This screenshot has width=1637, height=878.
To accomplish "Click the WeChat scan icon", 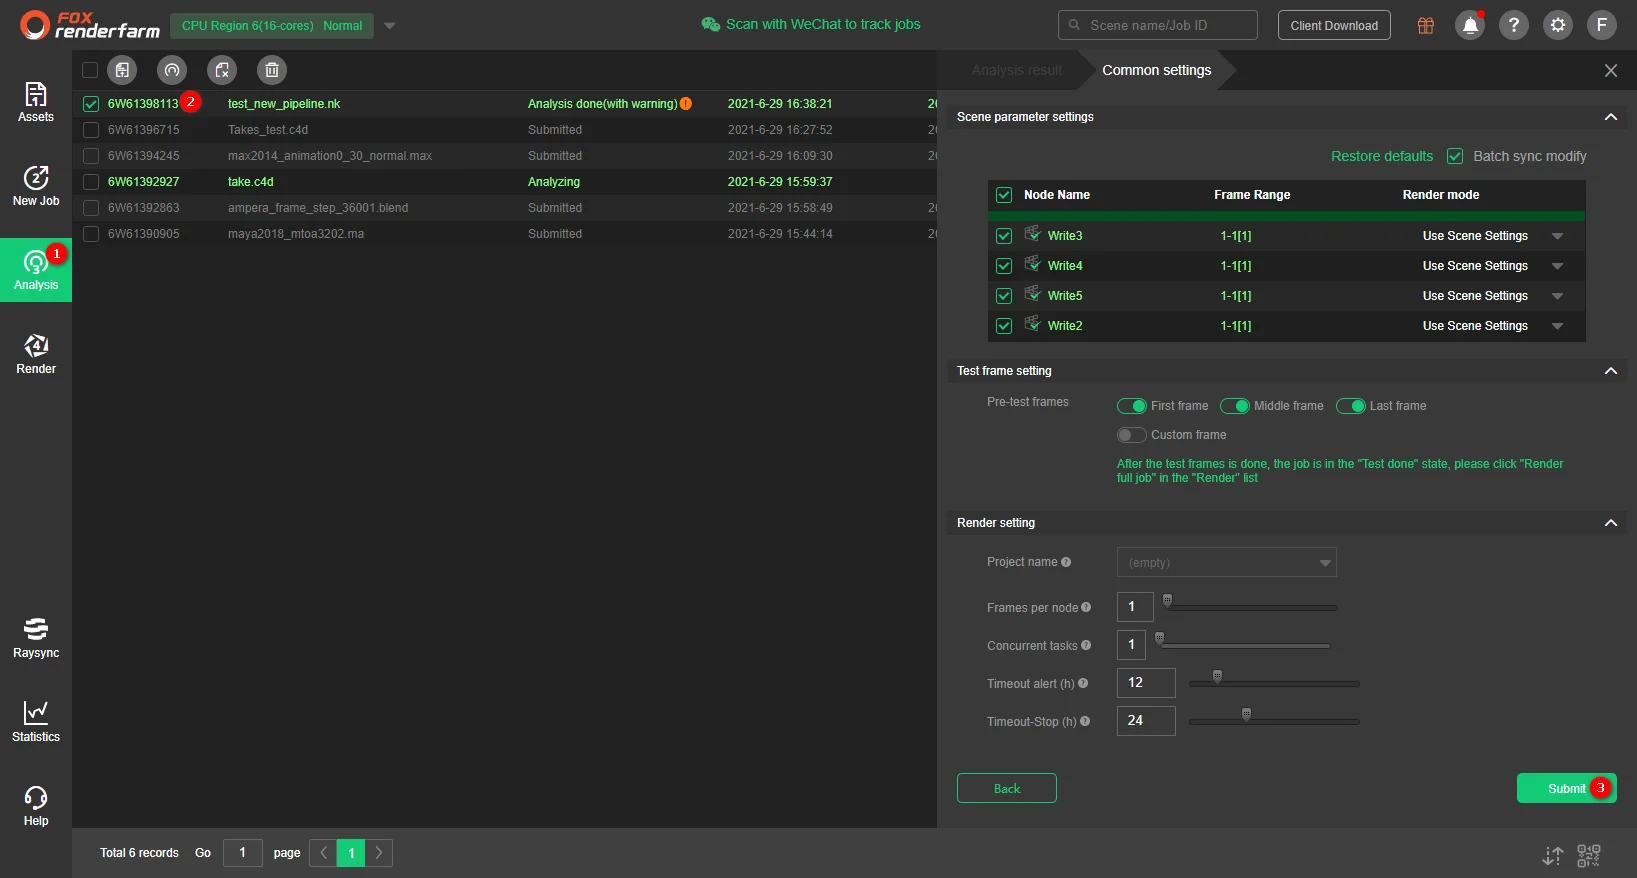I will pyautogui.click(x=711, y=24).
